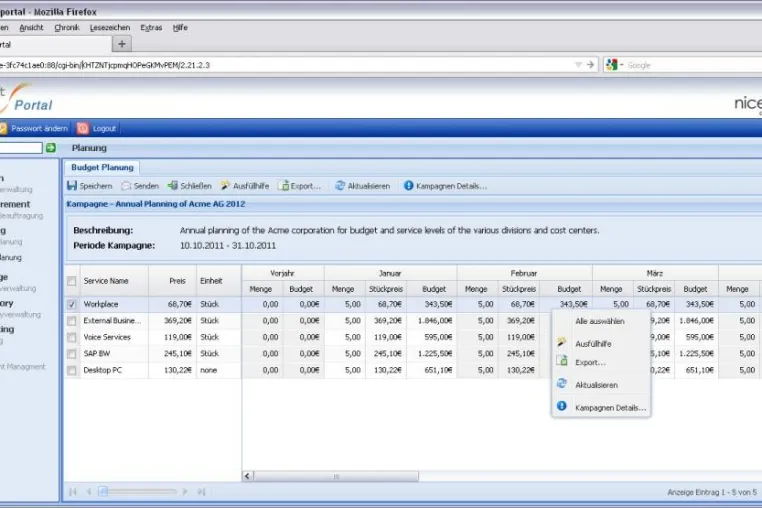Open the Hilfe menu
This screenshot has width=762, height=508.
180,28
